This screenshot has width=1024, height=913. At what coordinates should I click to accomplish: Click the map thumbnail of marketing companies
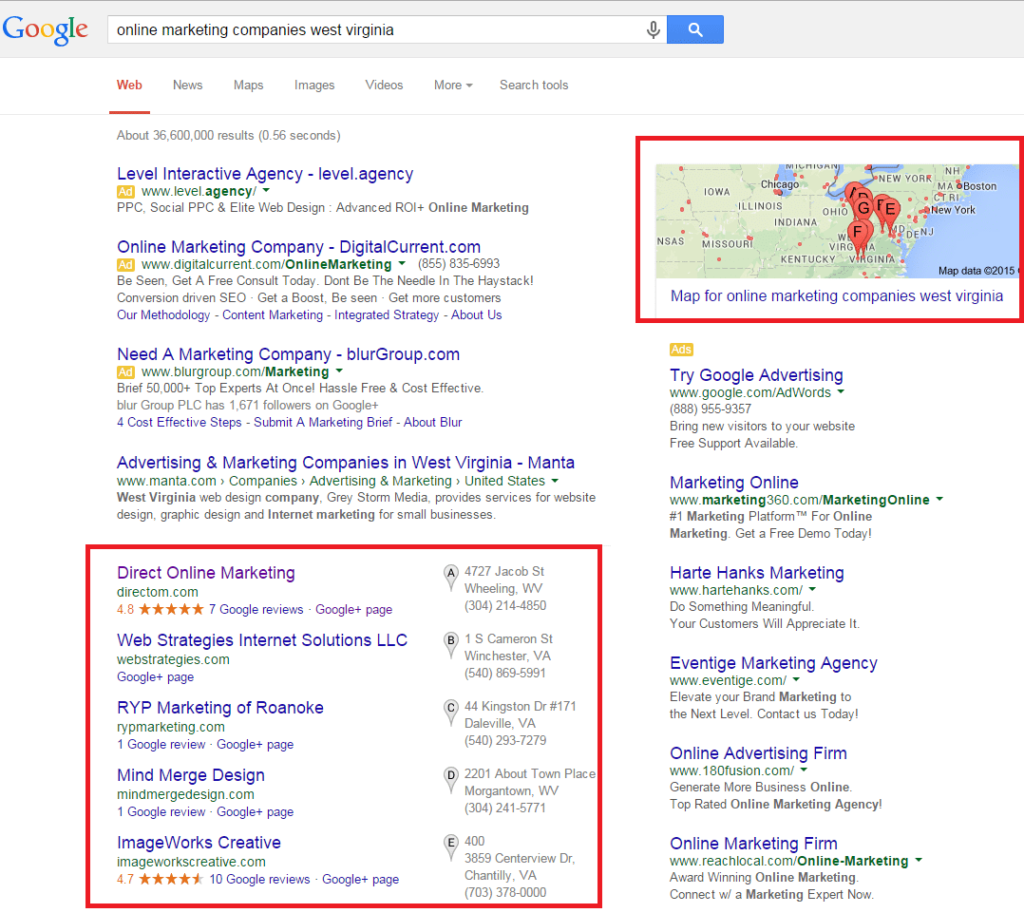click(x=837, y=221)
